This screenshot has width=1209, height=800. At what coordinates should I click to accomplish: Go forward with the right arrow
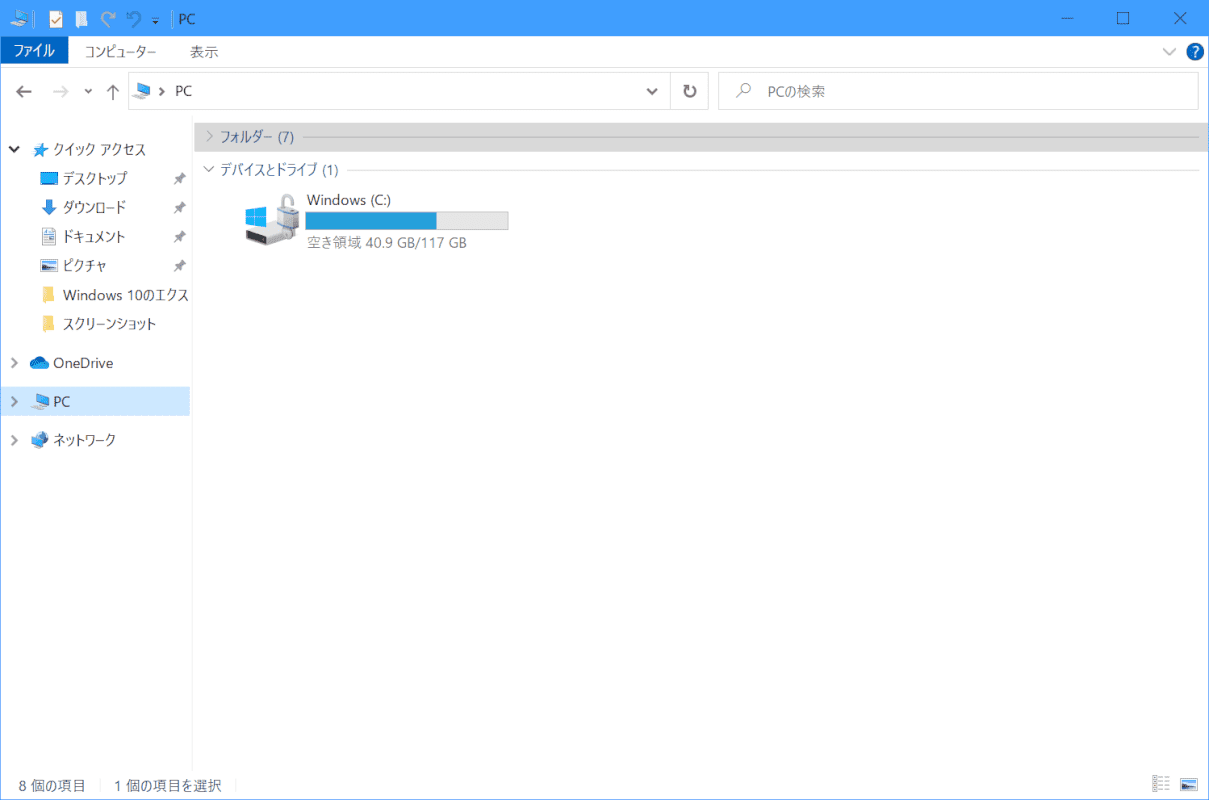[x=60, y=91]
